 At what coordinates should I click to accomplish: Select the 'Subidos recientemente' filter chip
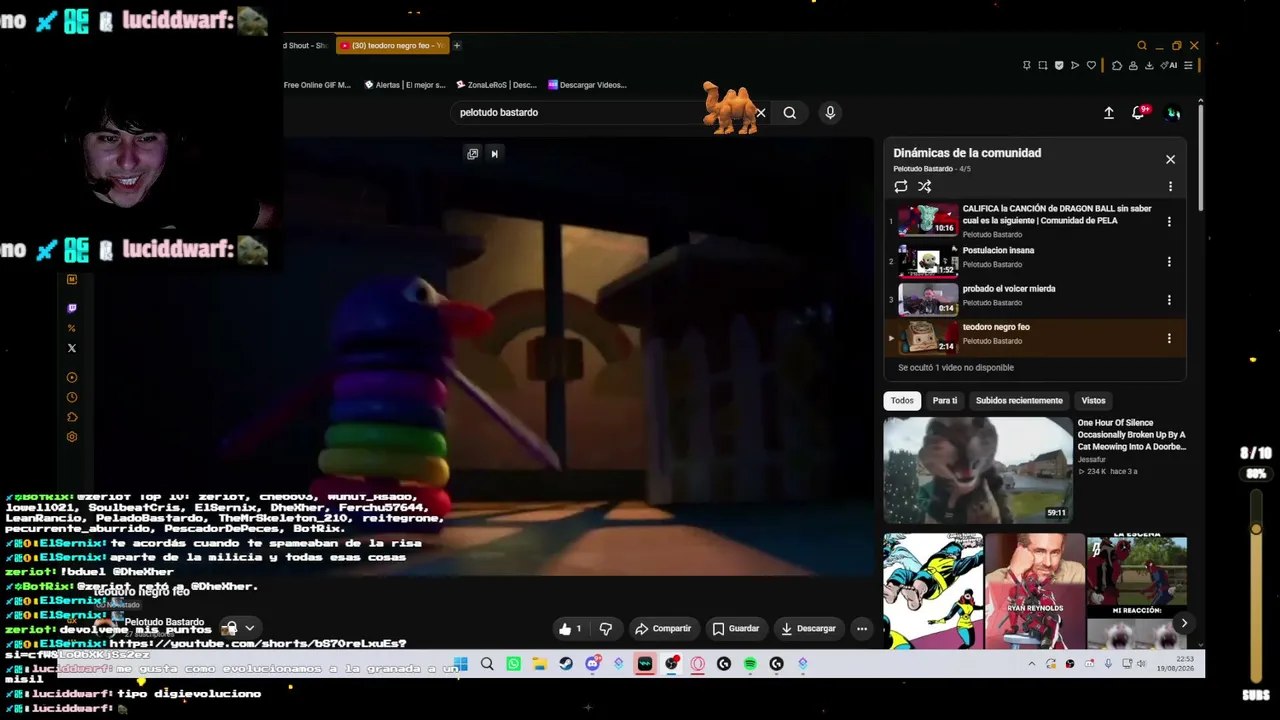(x=1019, y=401)
